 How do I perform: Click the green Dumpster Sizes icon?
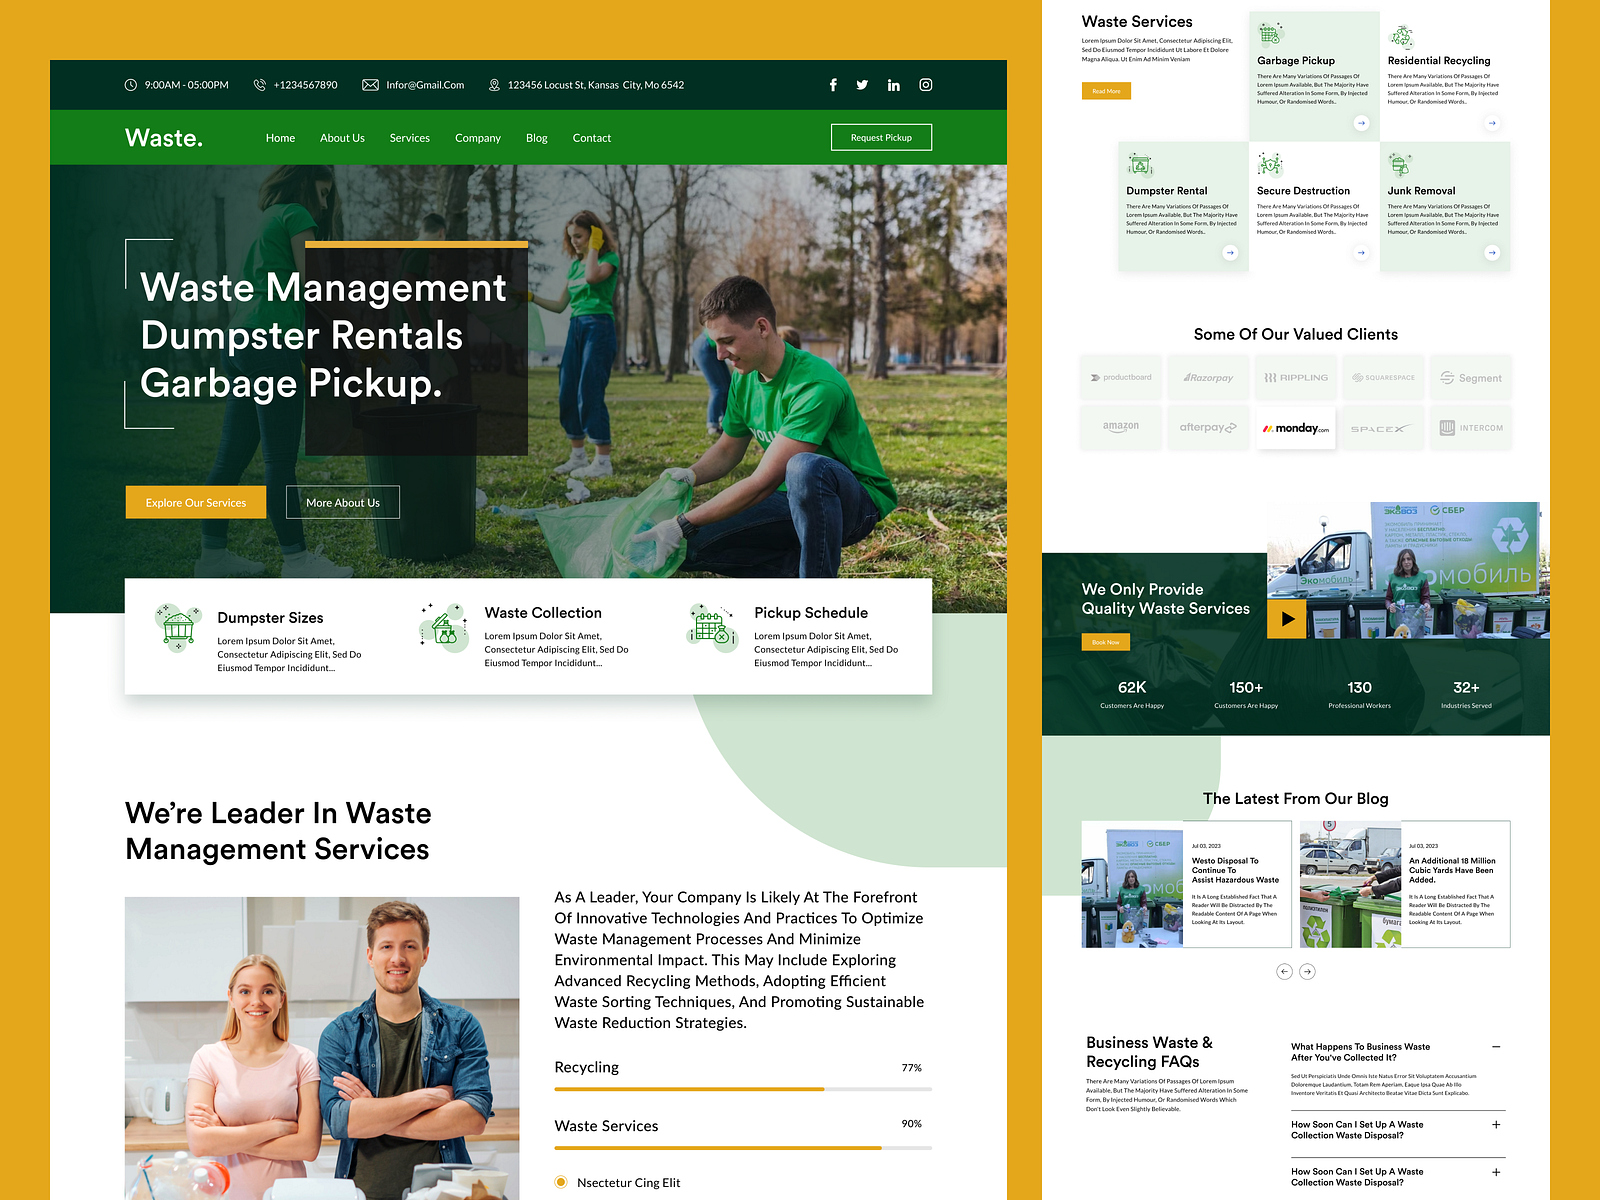point(177,626)
